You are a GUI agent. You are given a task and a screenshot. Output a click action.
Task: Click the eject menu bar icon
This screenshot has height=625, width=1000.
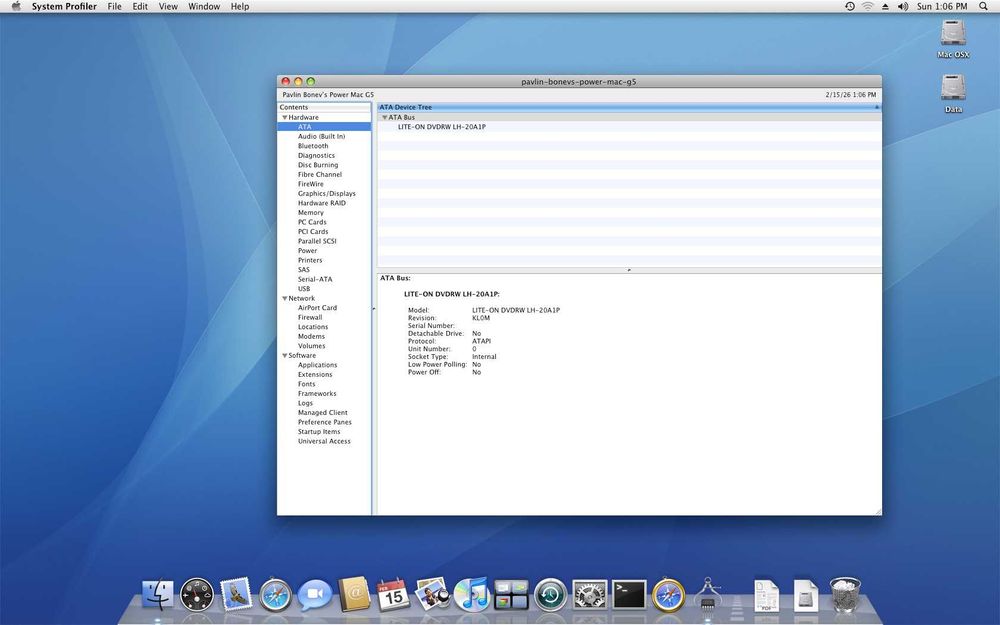(885, 6)
